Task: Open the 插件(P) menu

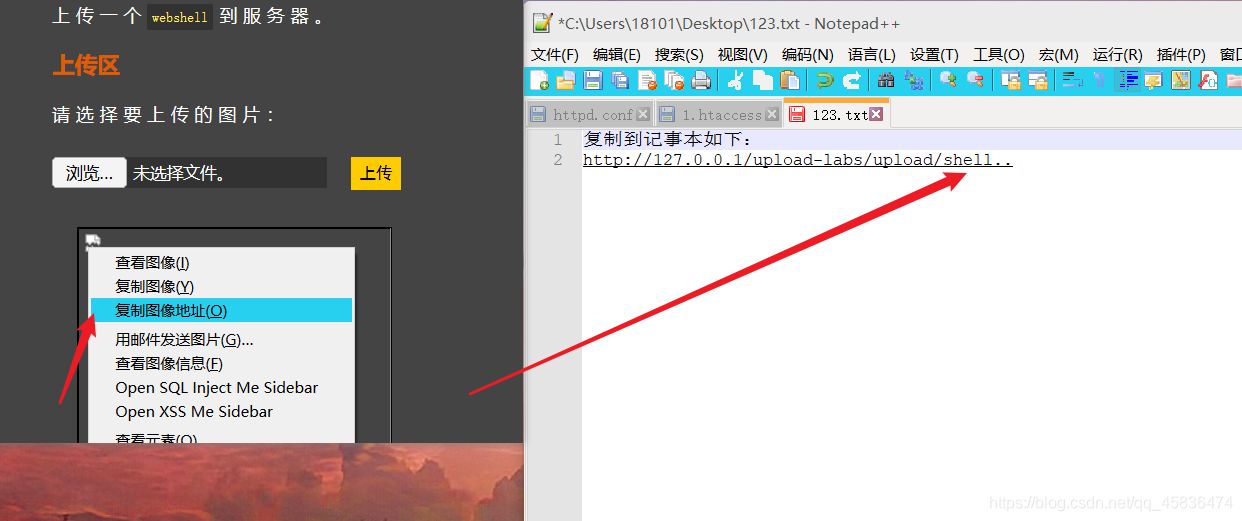Action: coord(1181,54)
